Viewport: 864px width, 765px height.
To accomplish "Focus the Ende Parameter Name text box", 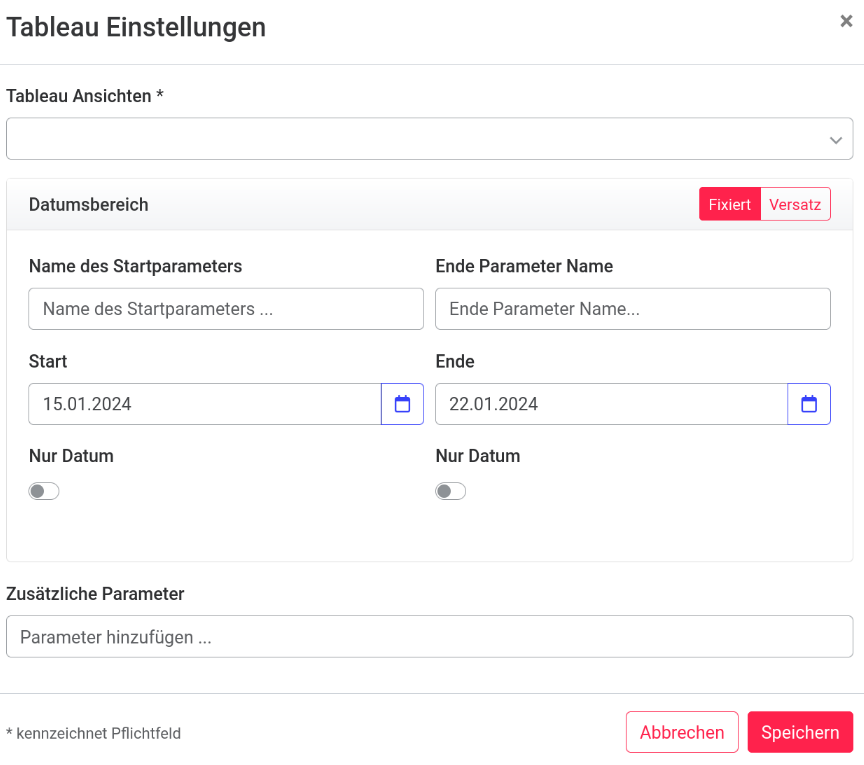I will click(632, 309).
